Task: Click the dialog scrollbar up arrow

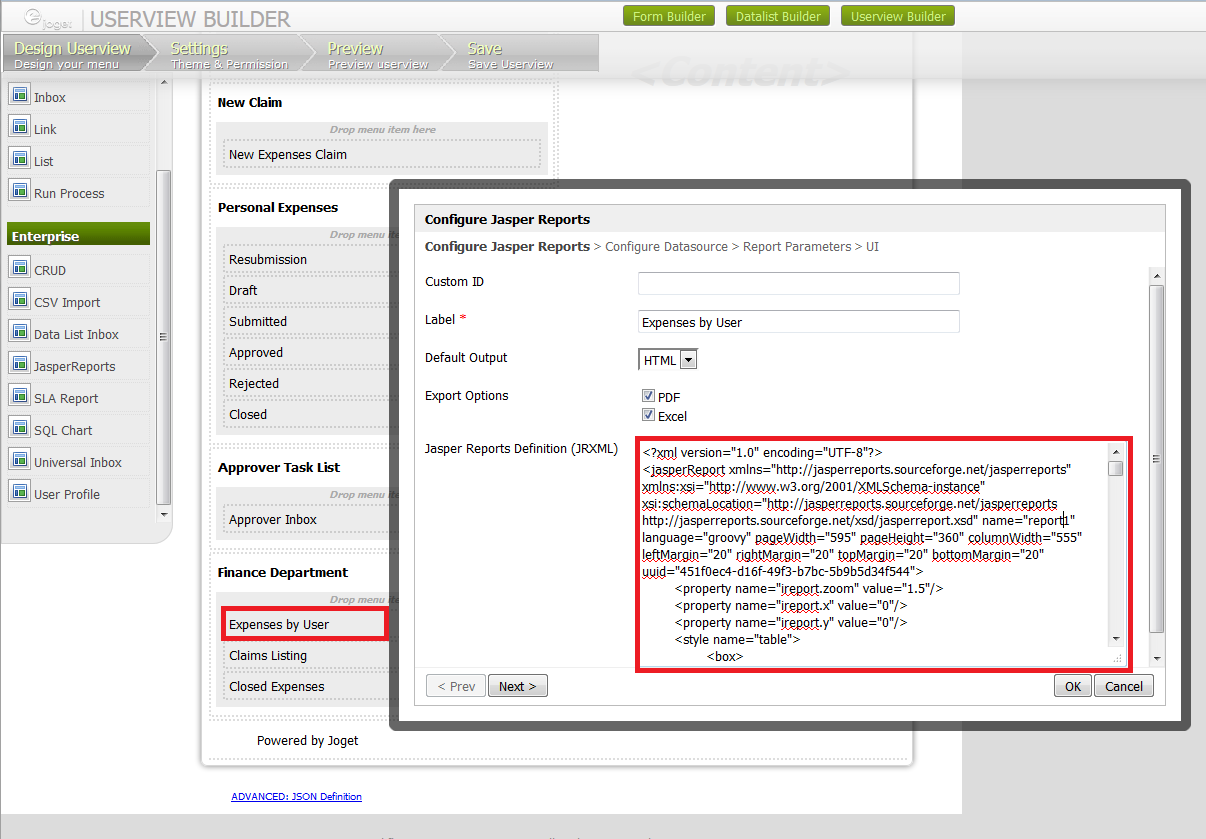Action: pos(1156,277)
